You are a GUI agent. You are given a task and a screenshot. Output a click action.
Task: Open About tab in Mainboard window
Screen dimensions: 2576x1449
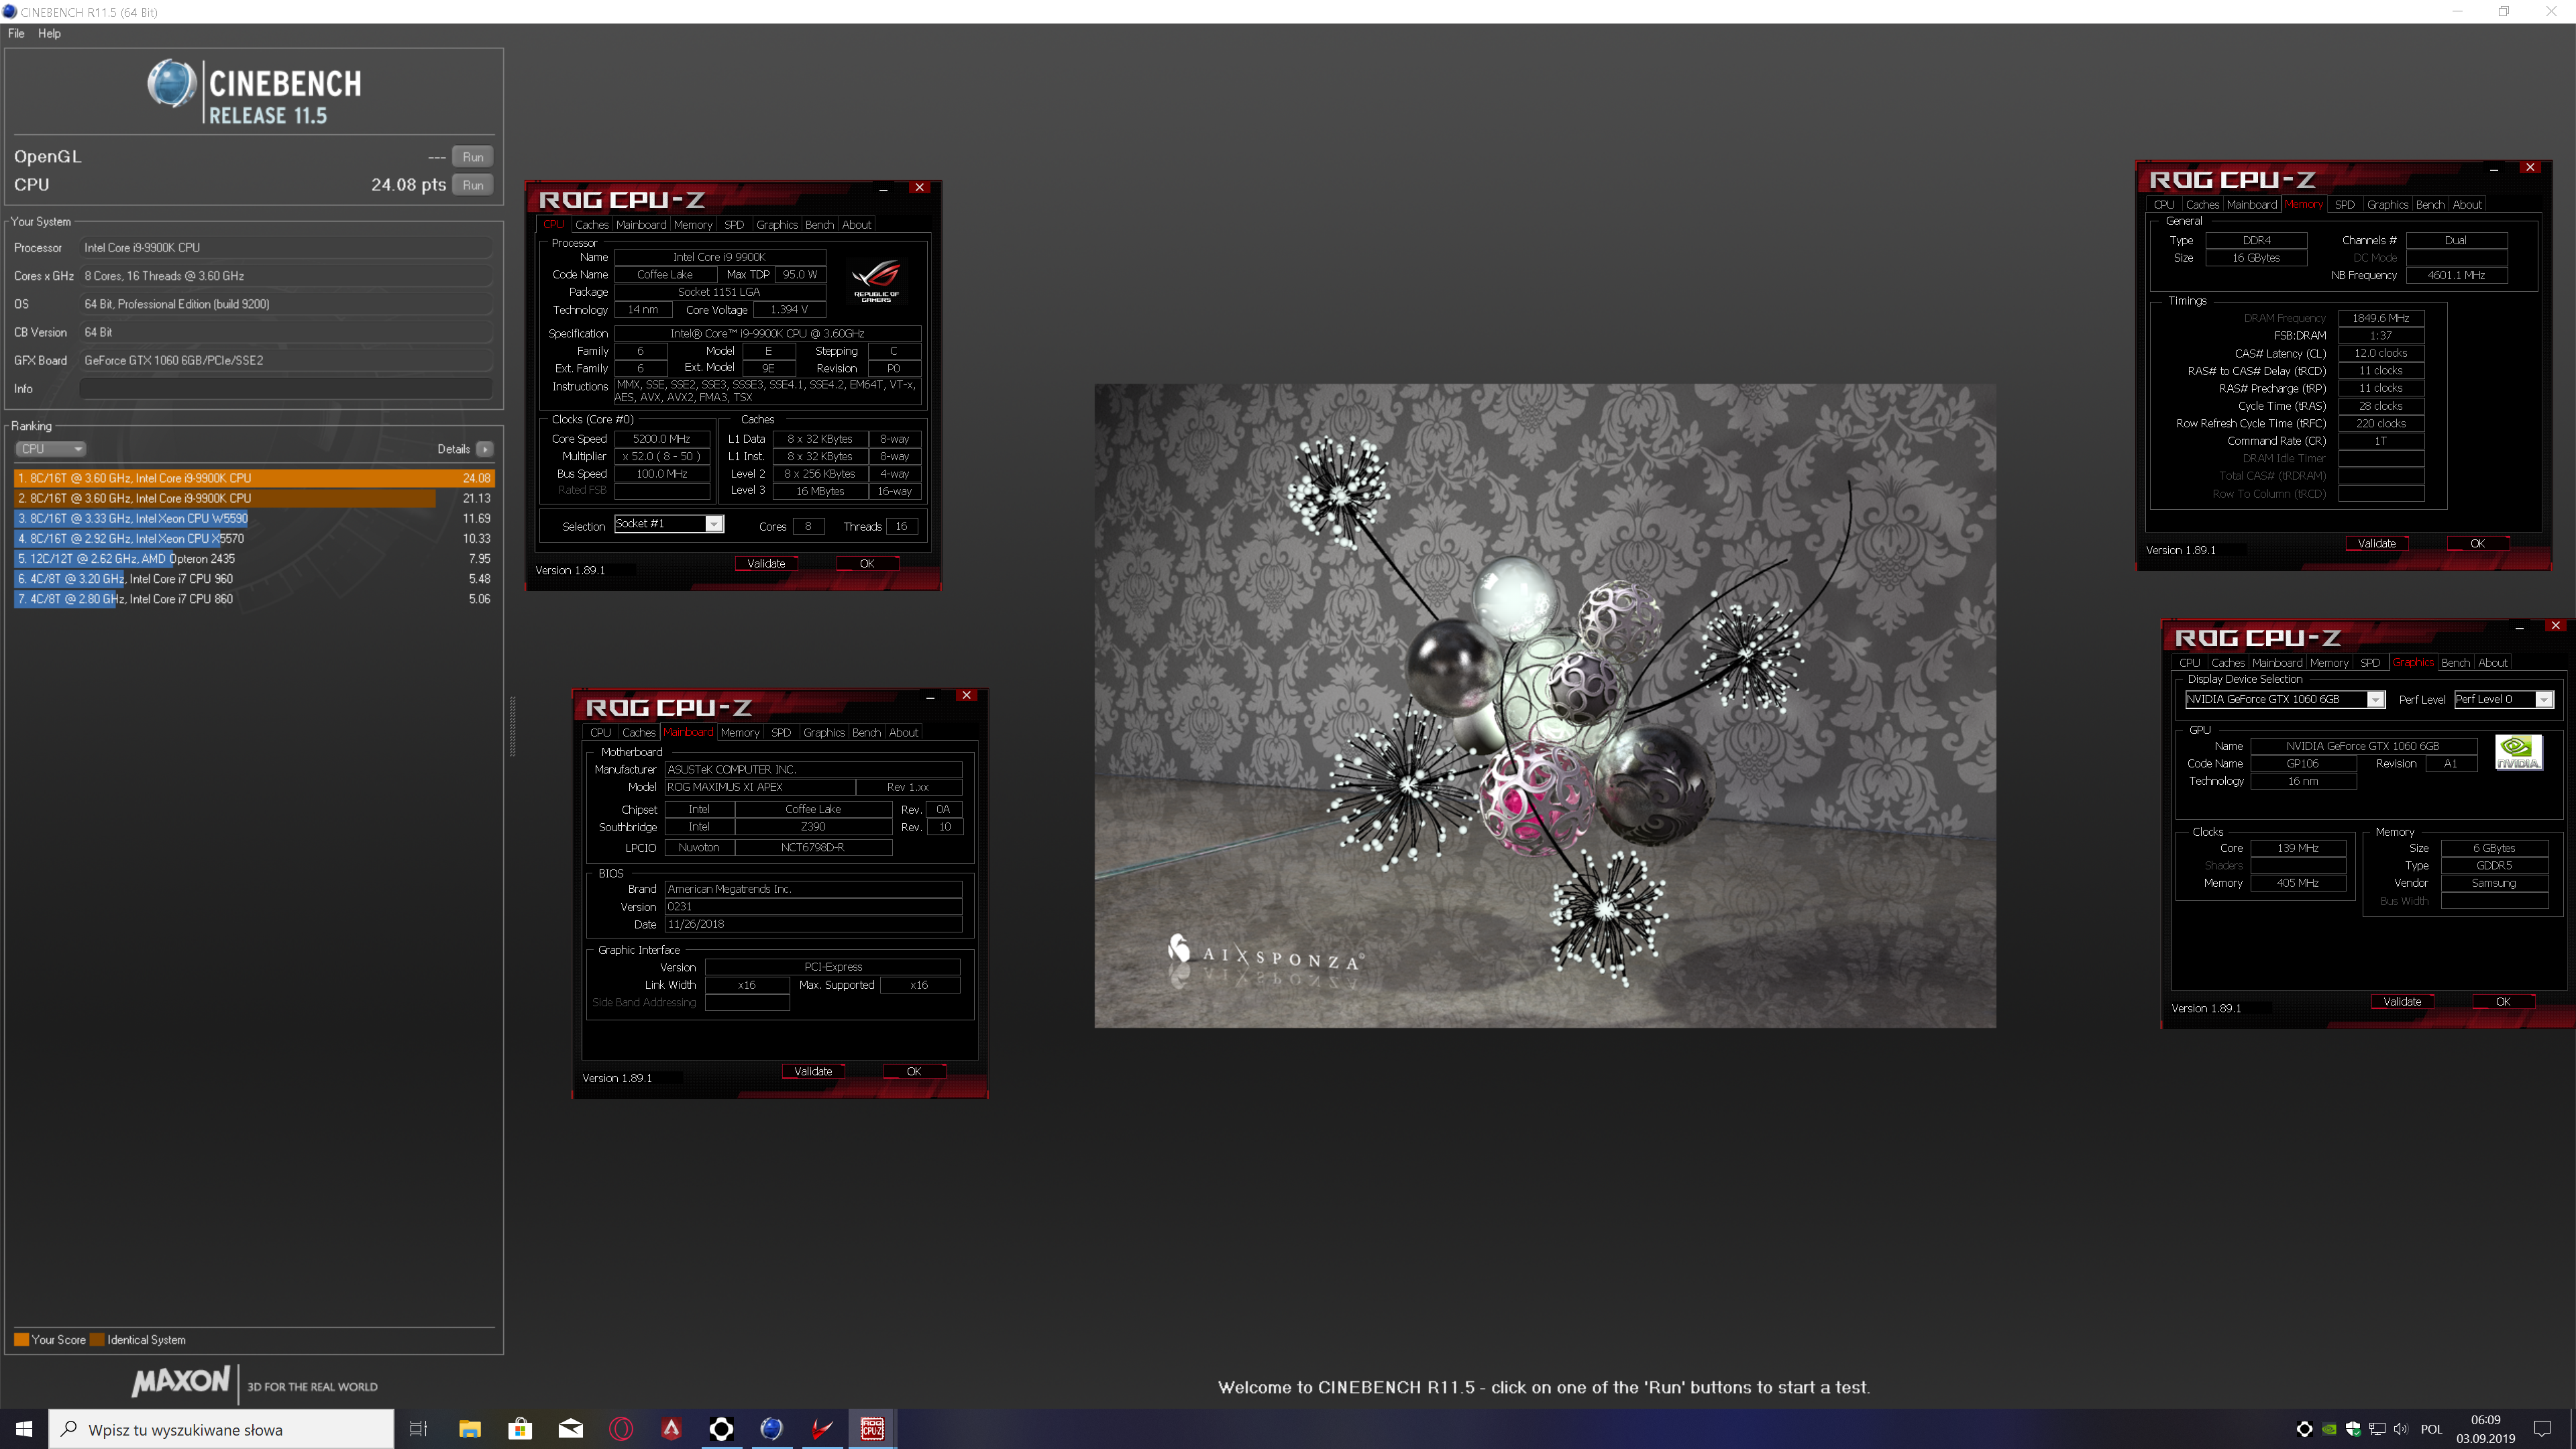903,733
